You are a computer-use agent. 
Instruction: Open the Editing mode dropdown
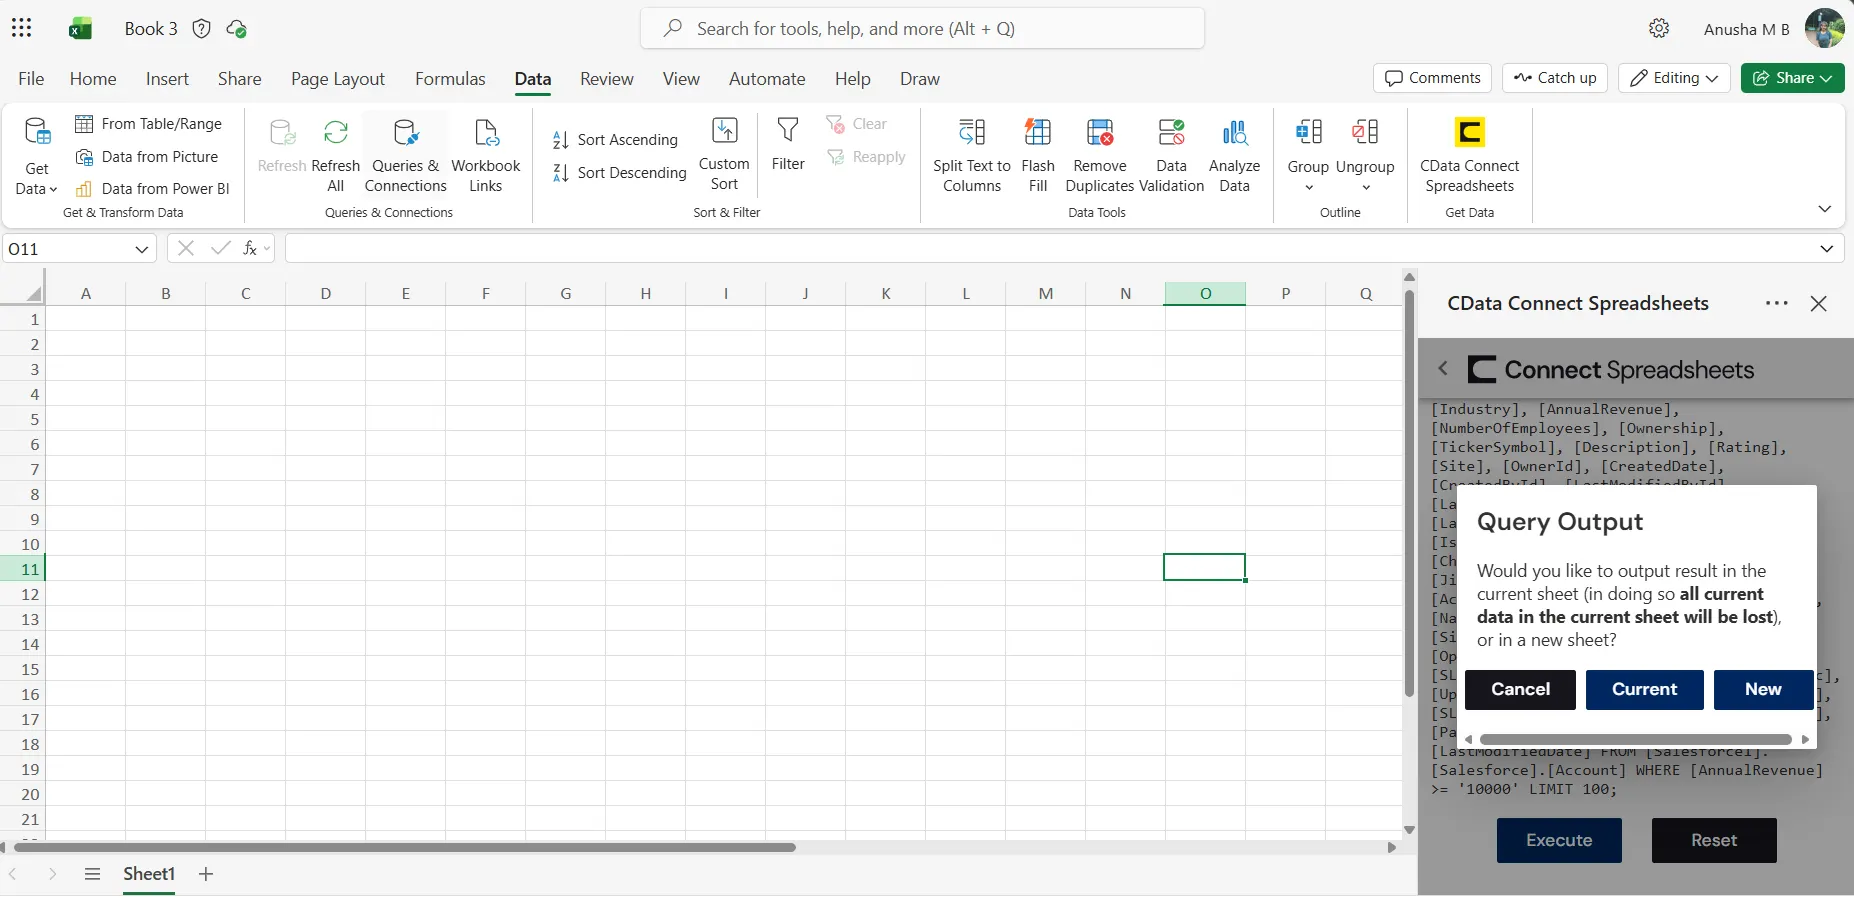pyautogui.click(x=1674, y=78)
